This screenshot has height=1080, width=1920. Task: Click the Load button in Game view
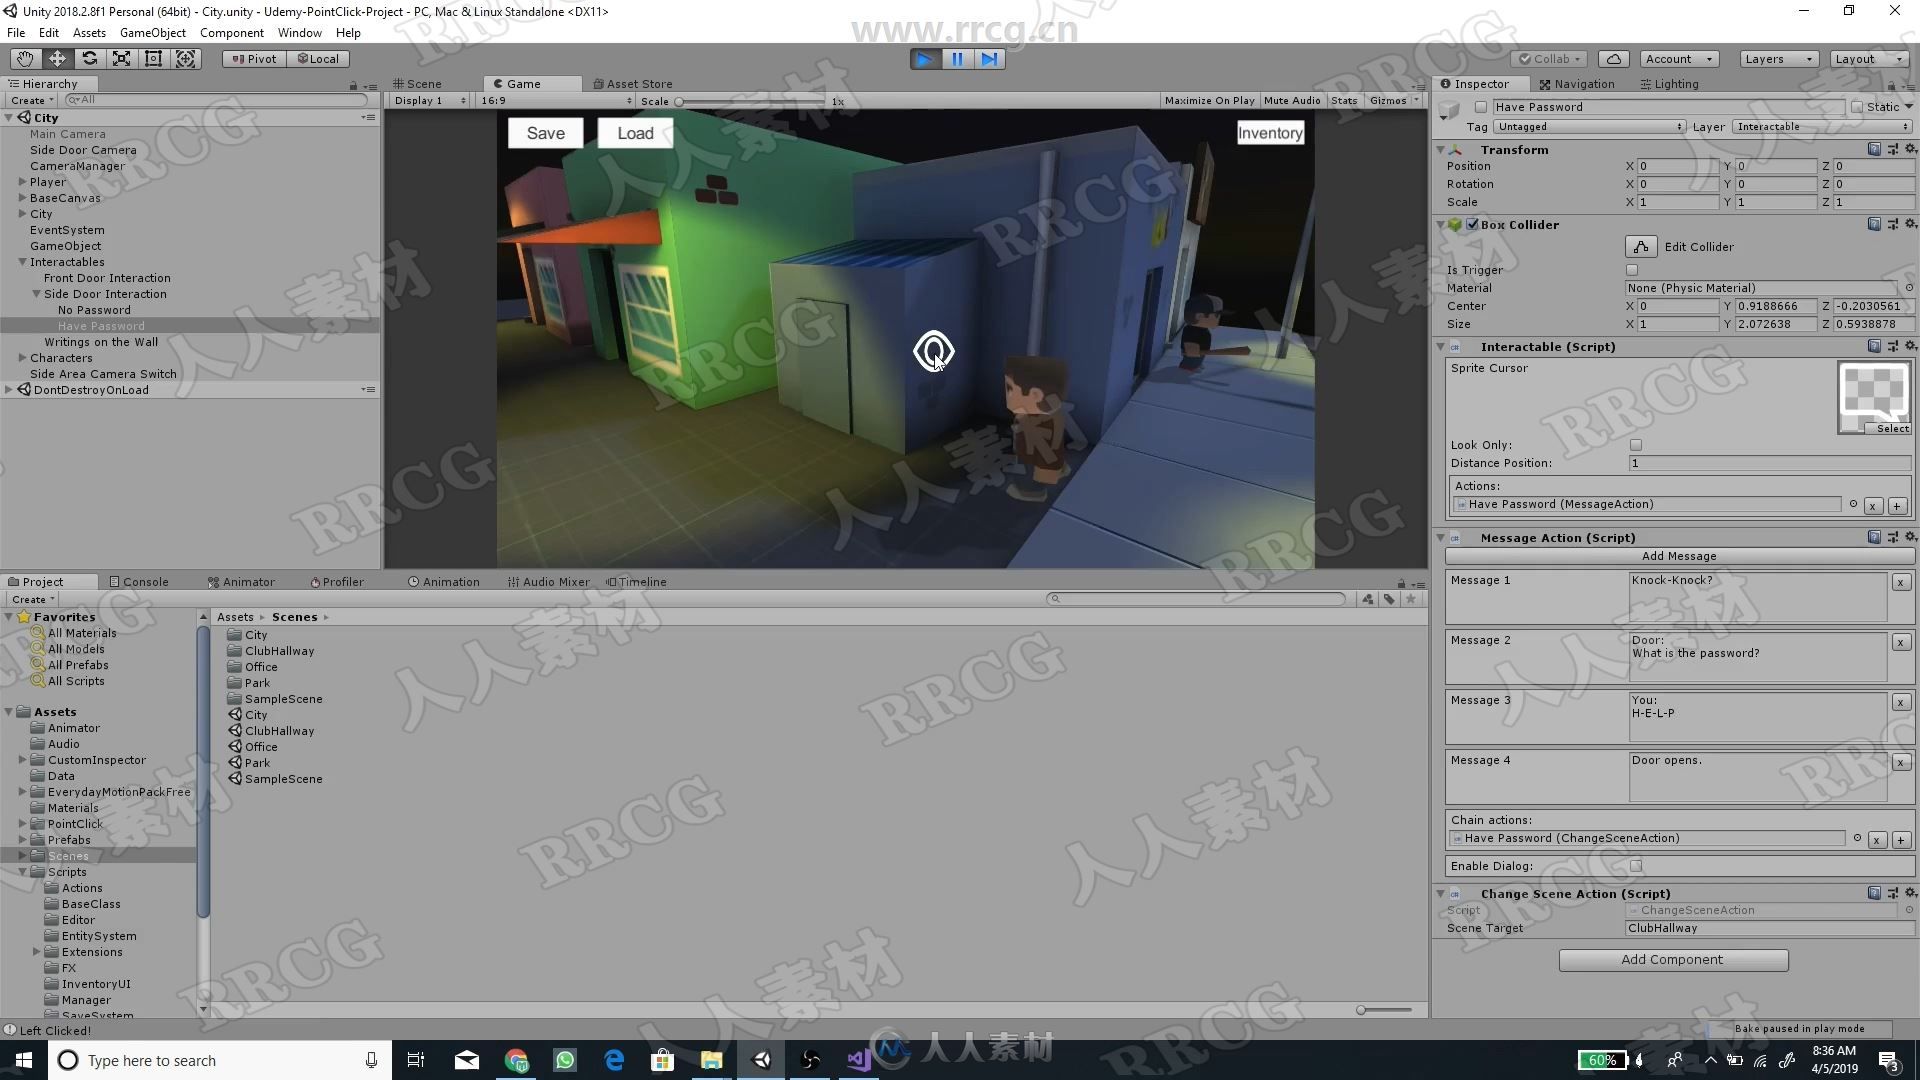[x=634, y=132]
